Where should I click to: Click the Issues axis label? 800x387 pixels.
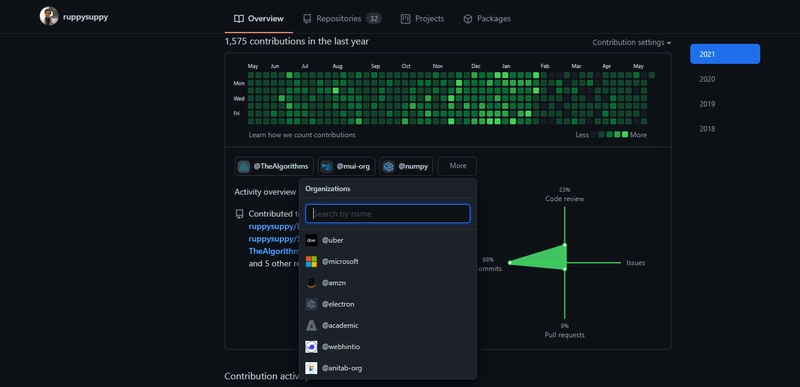click(x=636, y=263)
